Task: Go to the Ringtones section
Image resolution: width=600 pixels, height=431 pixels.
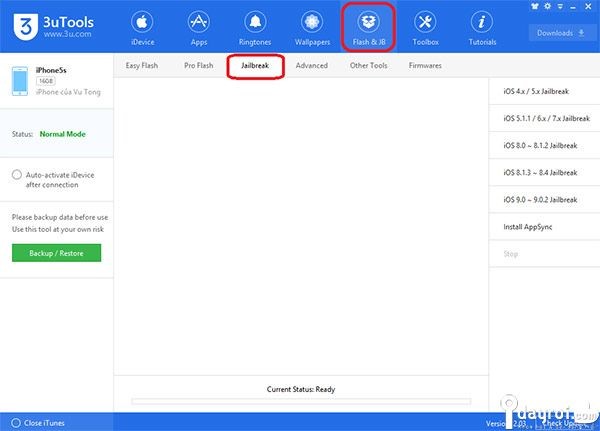Action: (x=255, y=28)
